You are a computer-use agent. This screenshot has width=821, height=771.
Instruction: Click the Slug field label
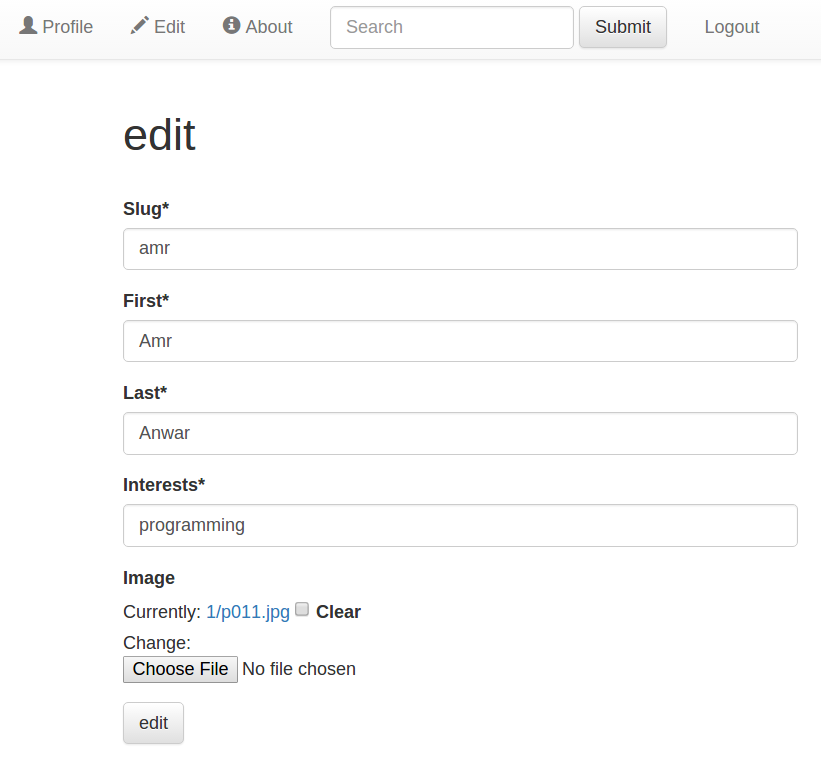tap(146, 209)
